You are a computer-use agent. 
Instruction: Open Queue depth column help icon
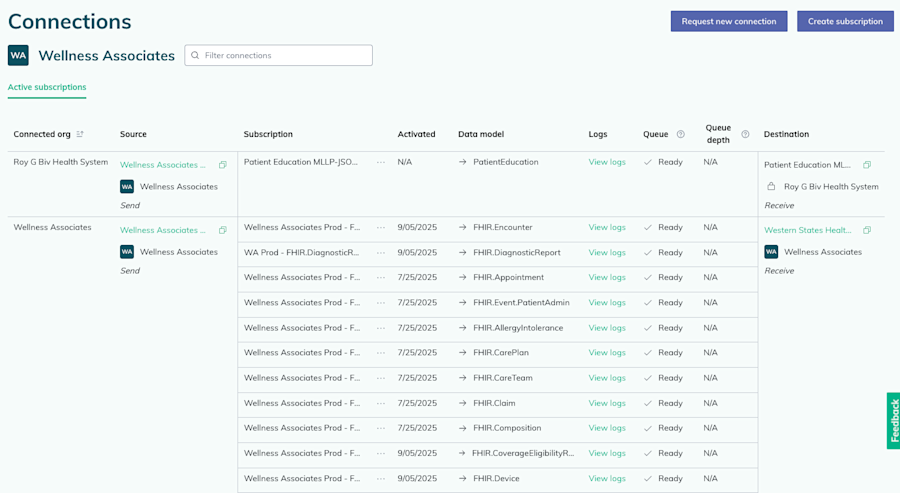point(745,134)
